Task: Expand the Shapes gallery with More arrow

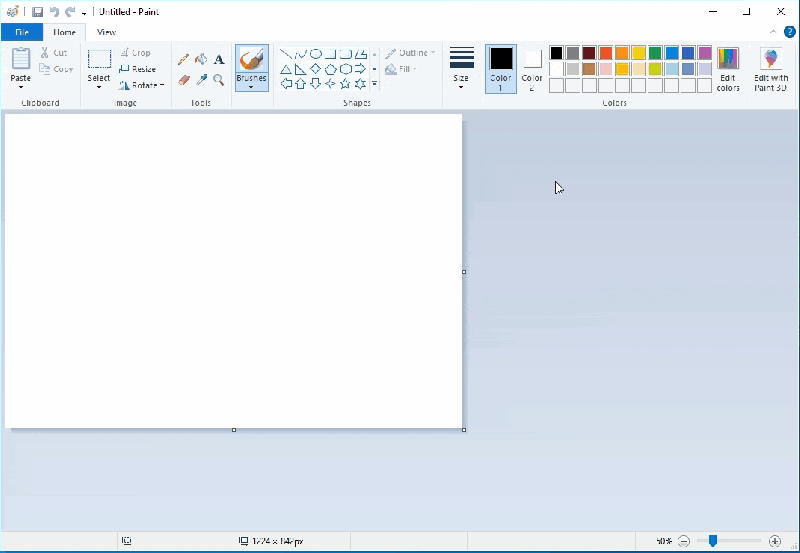Action: (x=374, y=84)
